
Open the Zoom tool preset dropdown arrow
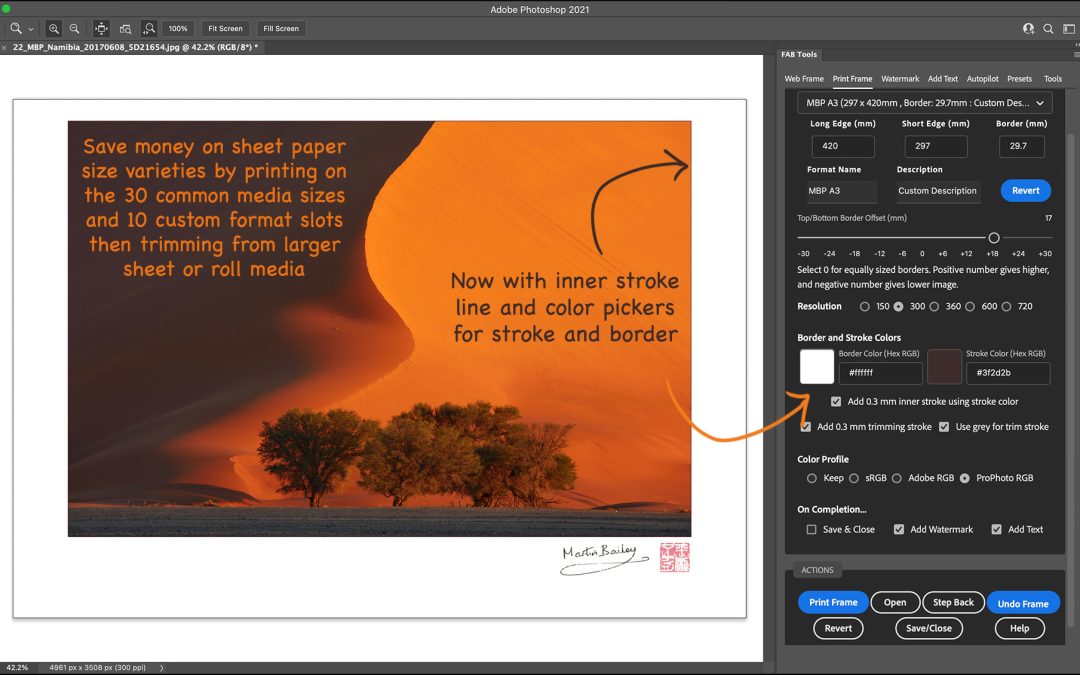(x=31, y=29)
